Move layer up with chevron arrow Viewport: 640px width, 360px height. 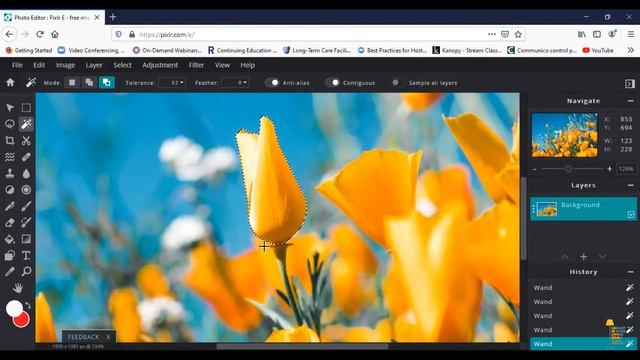click(565, 257)
